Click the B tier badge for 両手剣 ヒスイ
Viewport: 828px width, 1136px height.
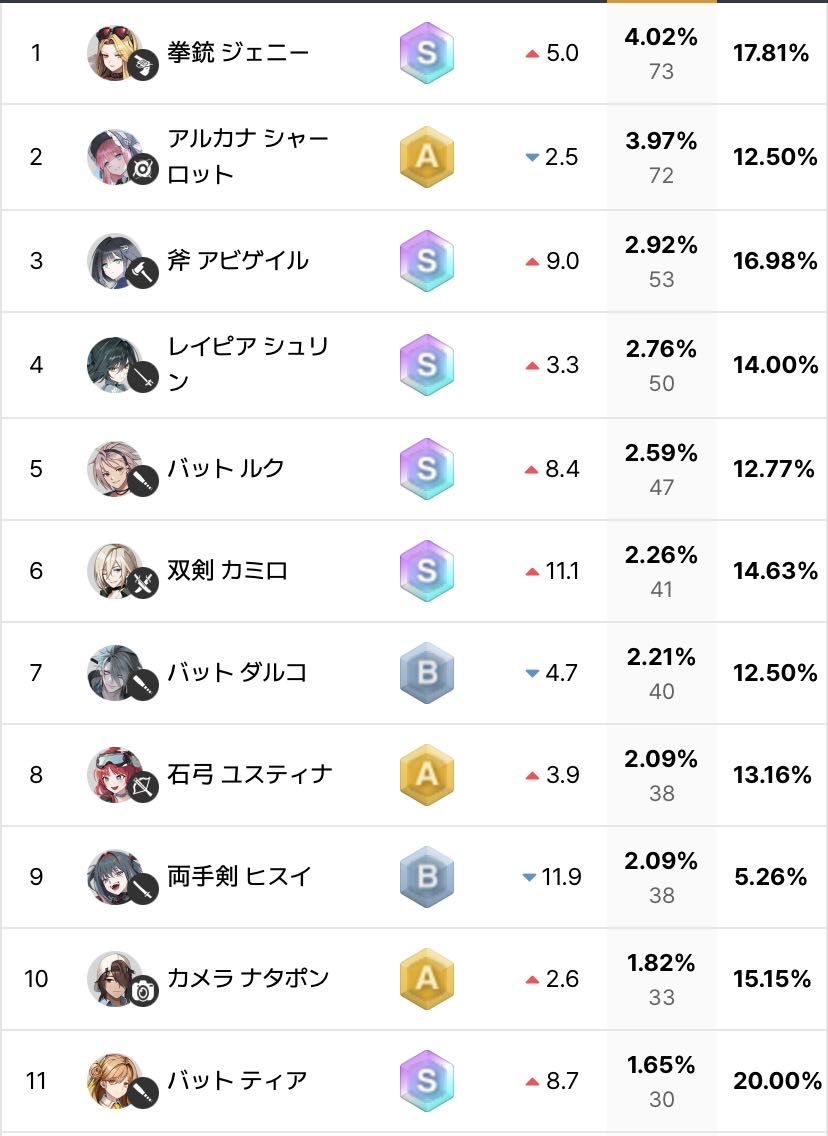tap(427, 877)
